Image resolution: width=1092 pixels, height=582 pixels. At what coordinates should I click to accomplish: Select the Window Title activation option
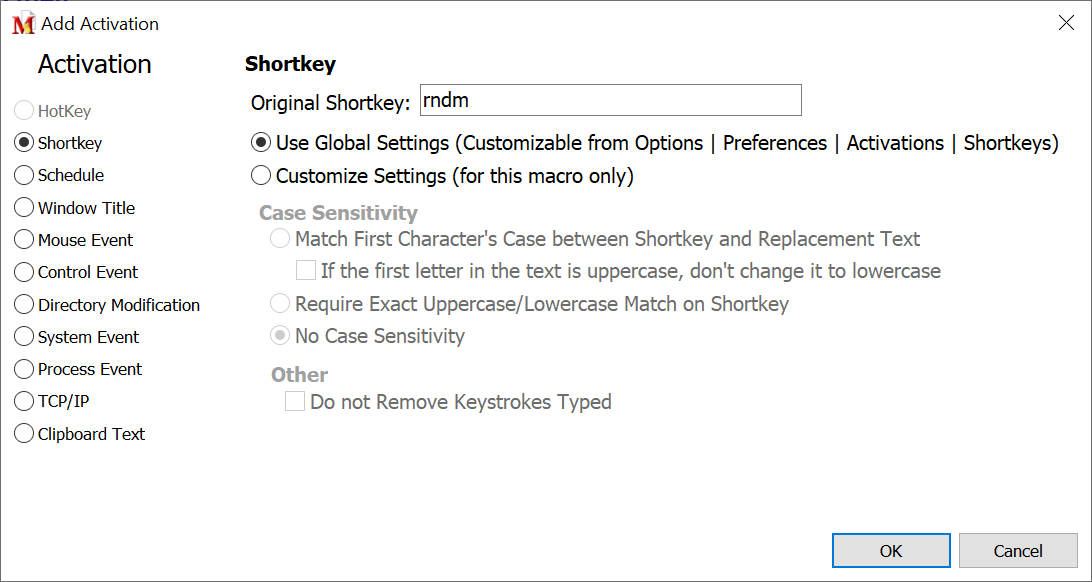click(x=24, y=208)
